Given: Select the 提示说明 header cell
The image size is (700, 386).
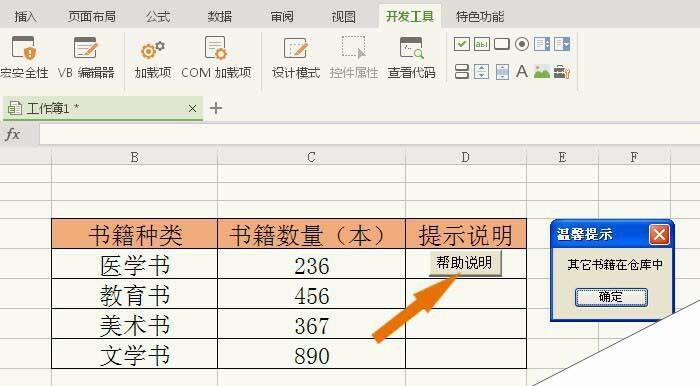Looking at the screenshot, I should tap(466, 233).
